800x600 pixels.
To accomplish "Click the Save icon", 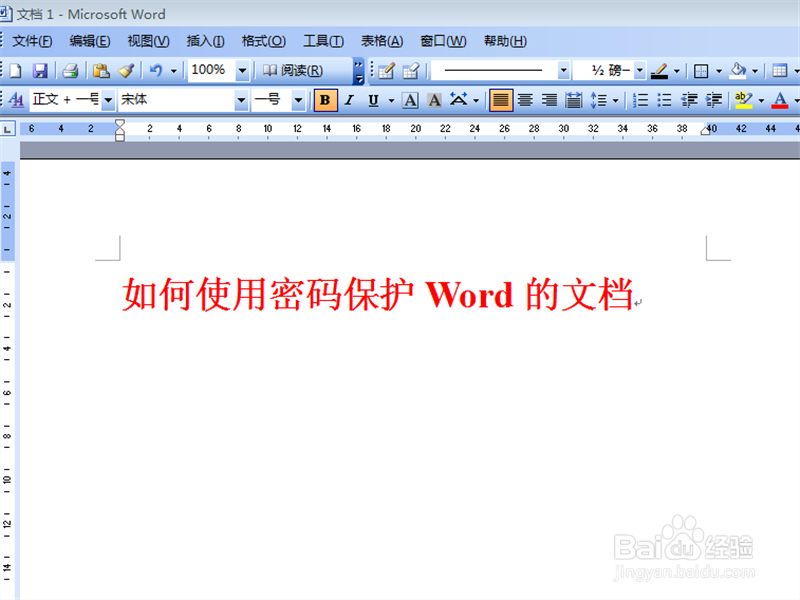I will (38, 71).
